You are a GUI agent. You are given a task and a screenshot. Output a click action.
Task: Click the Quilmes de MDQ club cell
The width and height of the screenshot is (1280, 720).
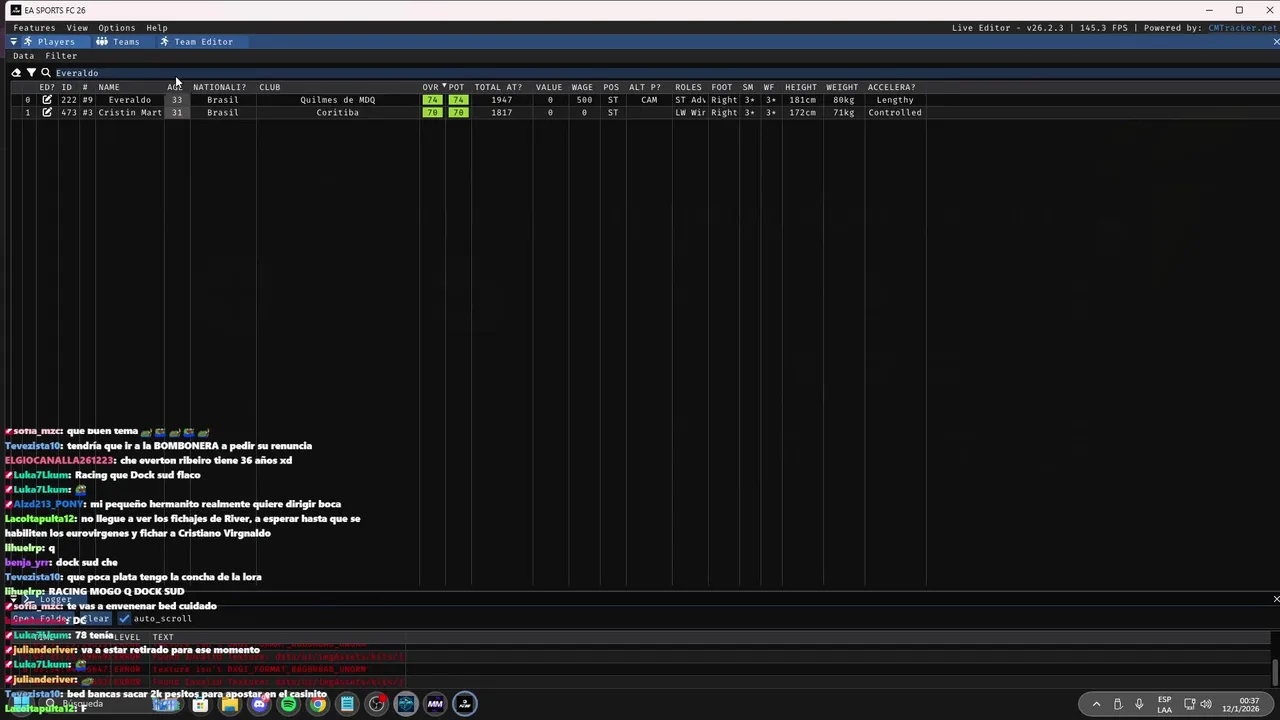[x=337, y=100]
